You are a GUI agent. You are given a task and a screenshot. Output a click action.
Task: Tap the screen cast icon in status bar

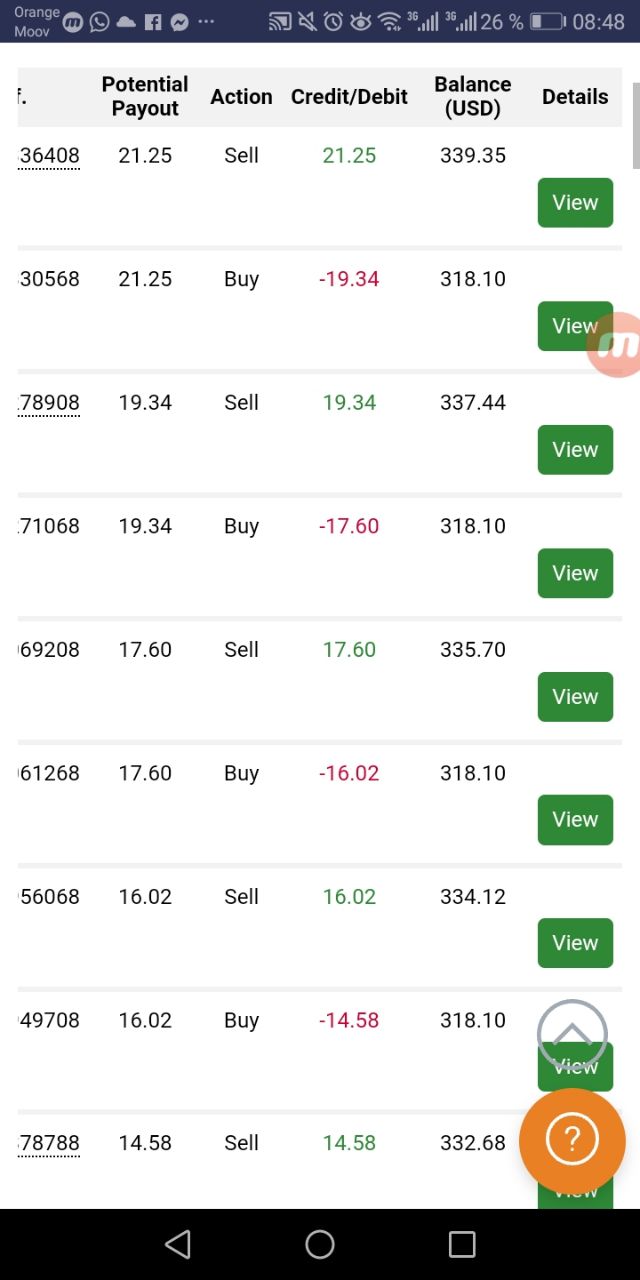click(278, 22)
